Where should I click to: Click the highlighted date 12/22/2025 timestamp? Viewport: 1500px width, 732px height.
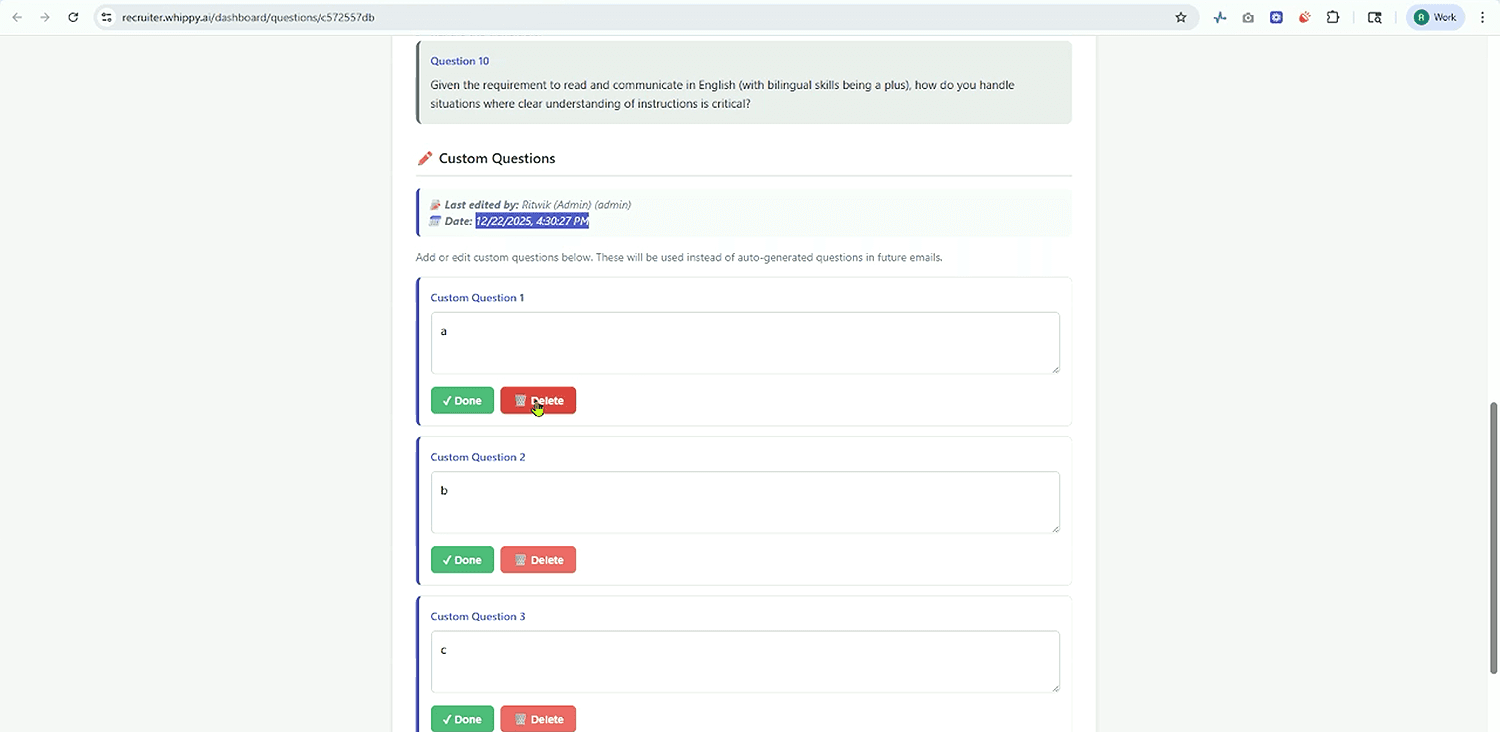[x=532, y=221]
